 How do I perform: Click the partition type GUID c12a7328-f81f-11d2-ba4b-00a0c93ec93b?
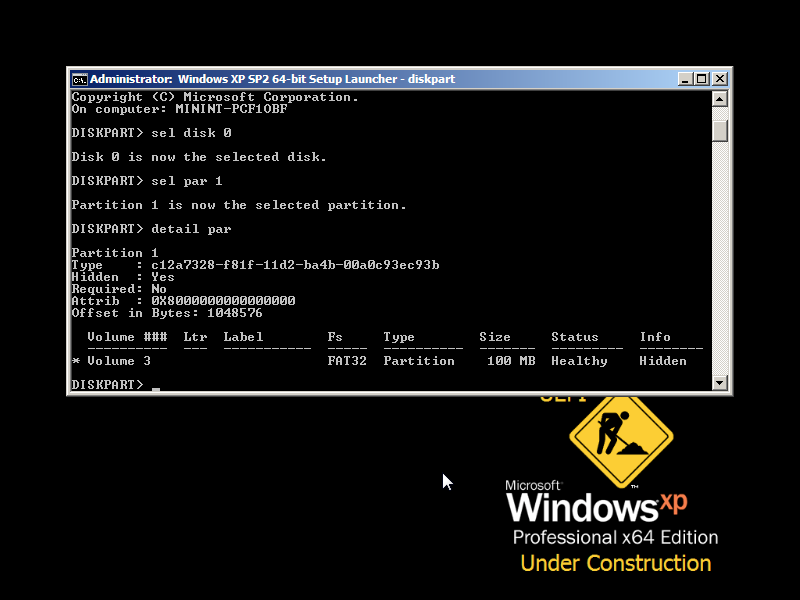(295, 265)
